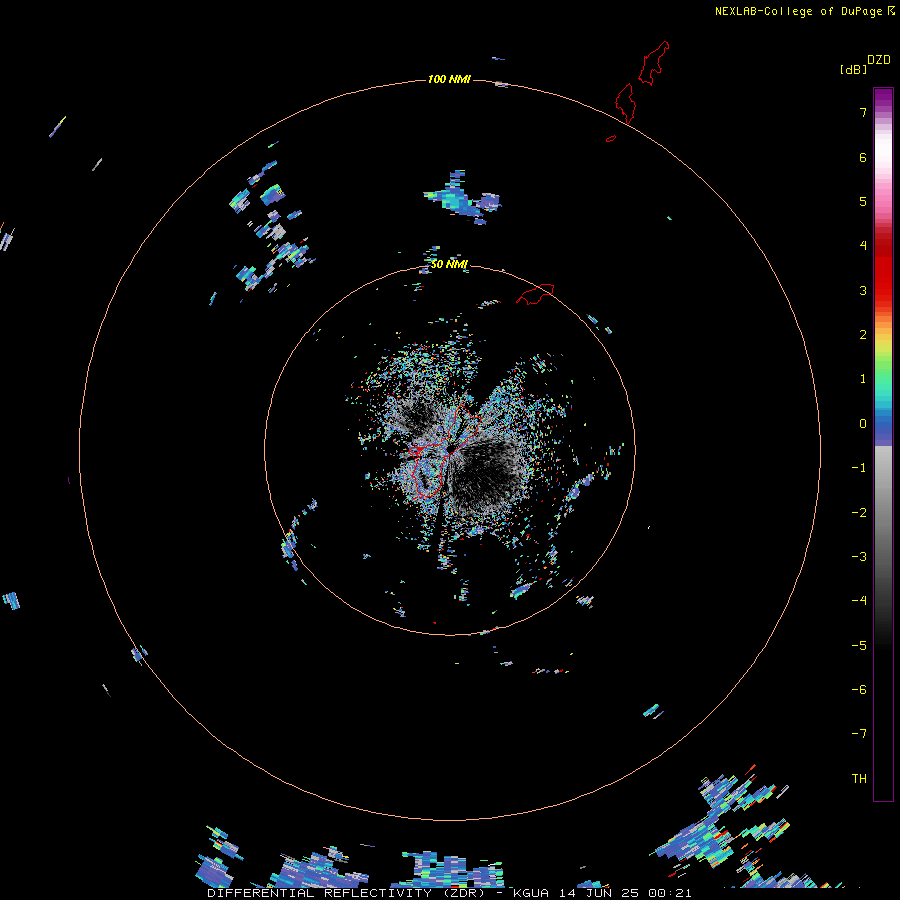Click the scale value "2" on the legend
900x900 pixels.
pos(863,335)
